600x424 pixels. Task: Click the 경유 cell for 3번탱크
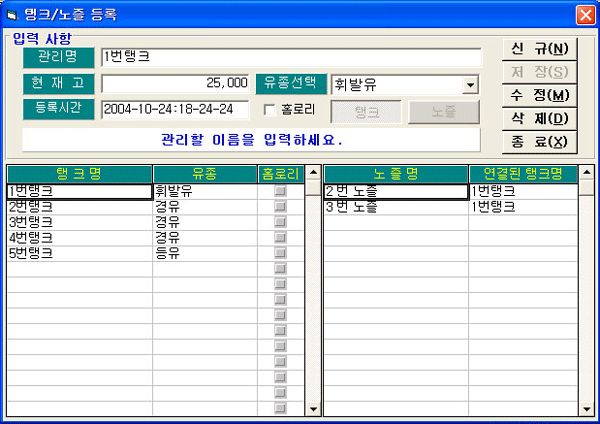205,223
